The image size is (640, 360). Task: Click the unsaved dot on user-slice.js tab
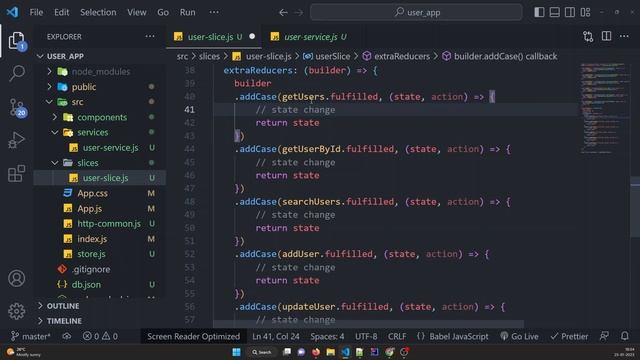[252, 36]
